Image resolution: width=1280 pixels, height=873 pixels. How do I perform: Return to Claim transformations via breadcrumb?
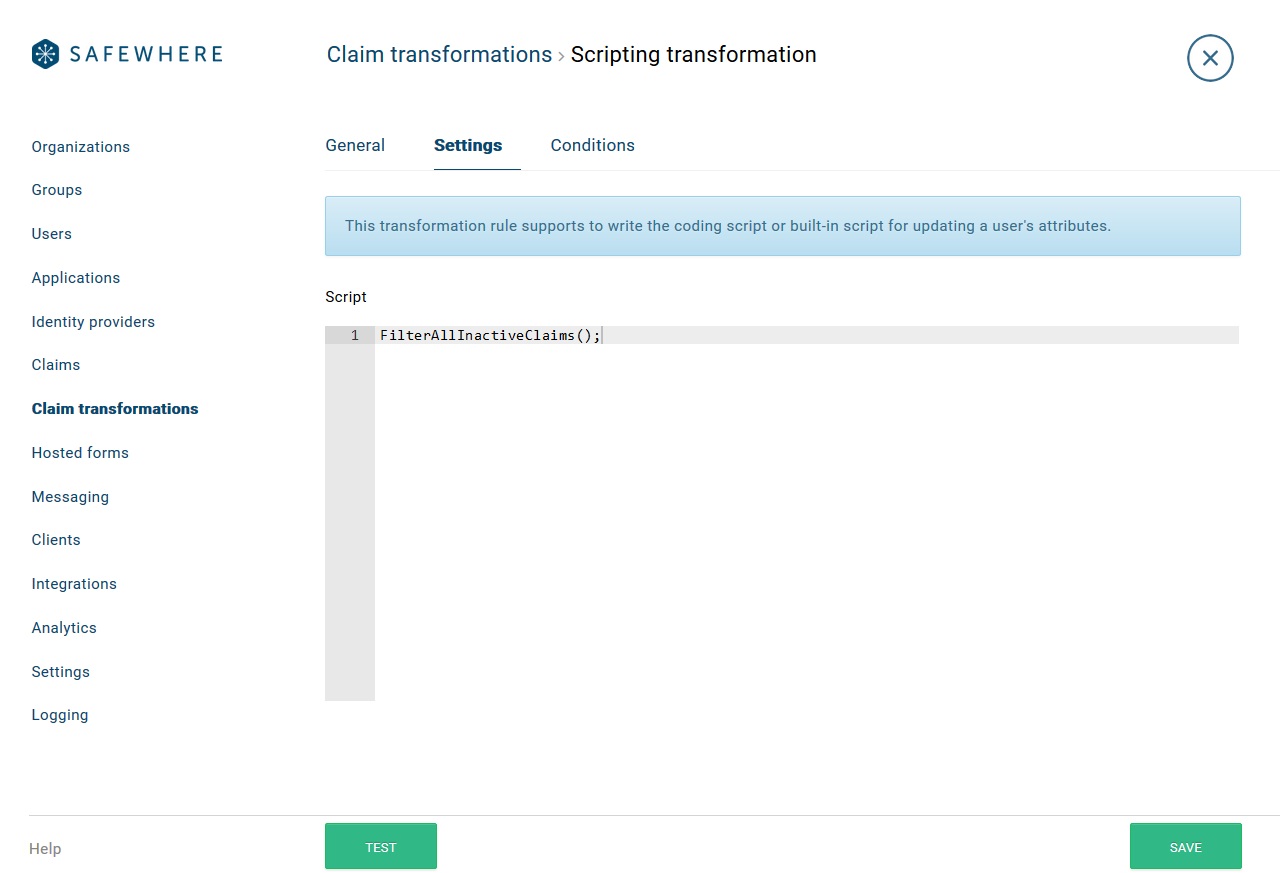(x=439, y=54)
